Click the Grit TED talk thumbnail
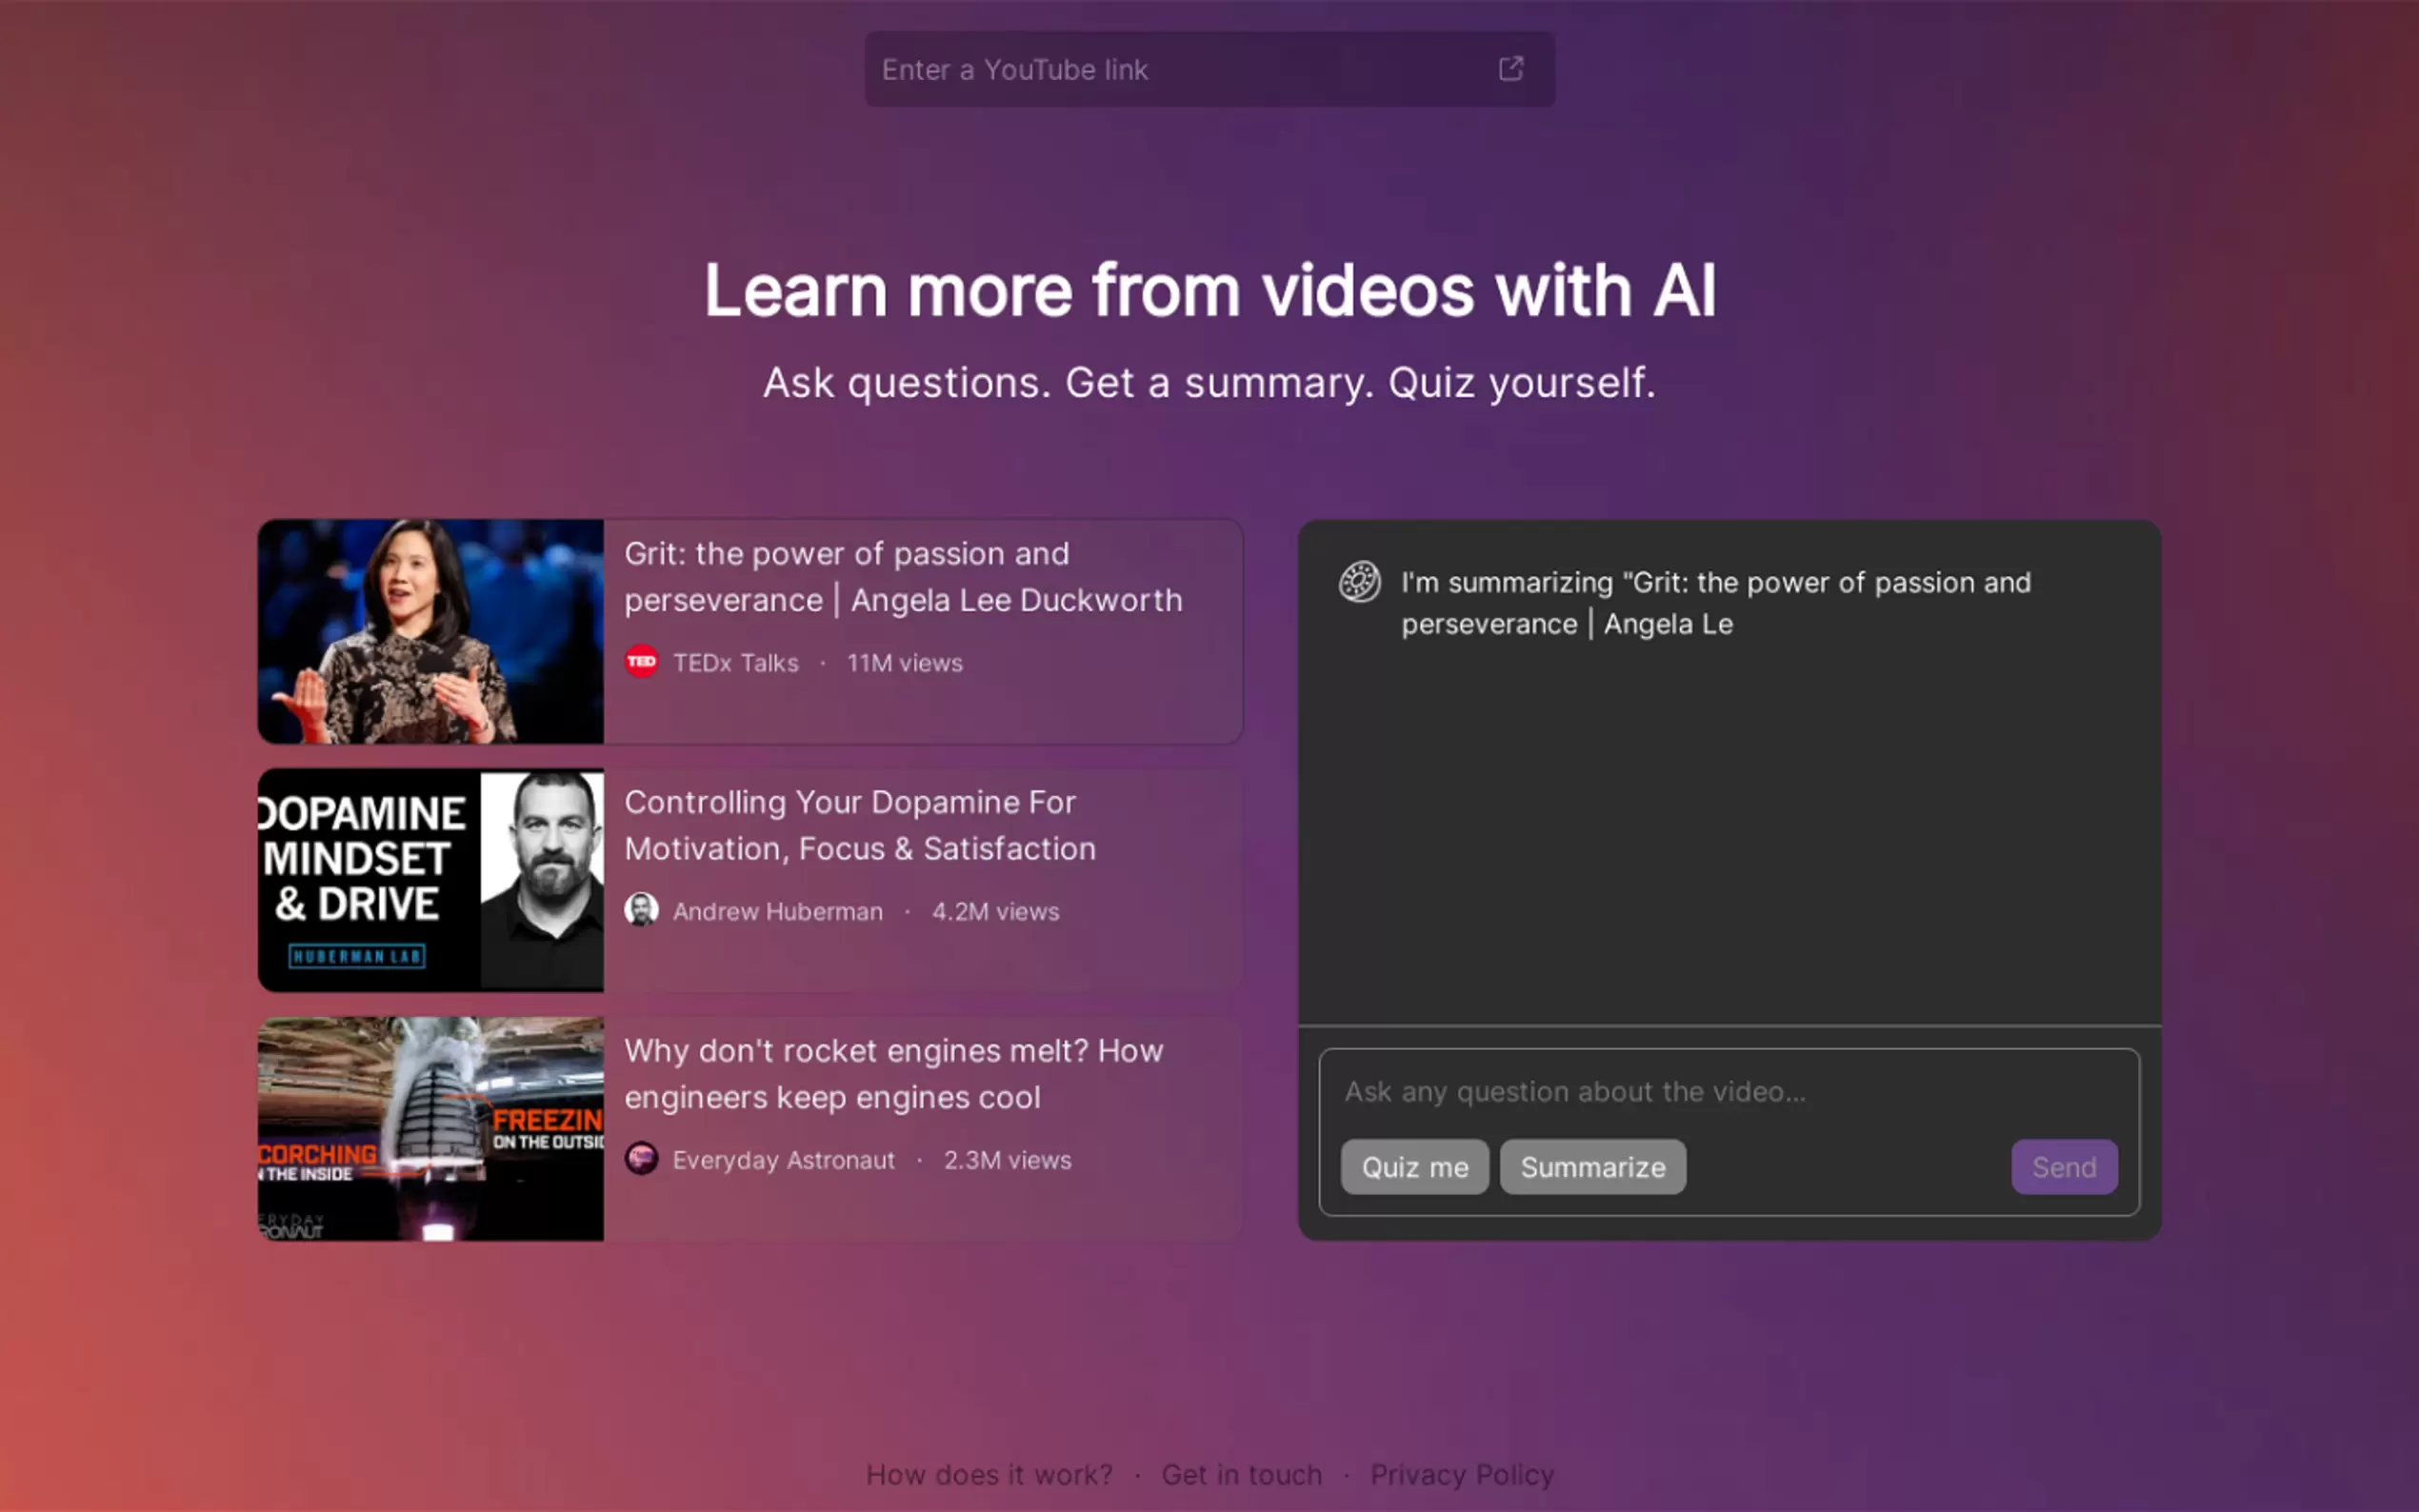This screenshot has height=1512, width=2419. coord(431,631)
